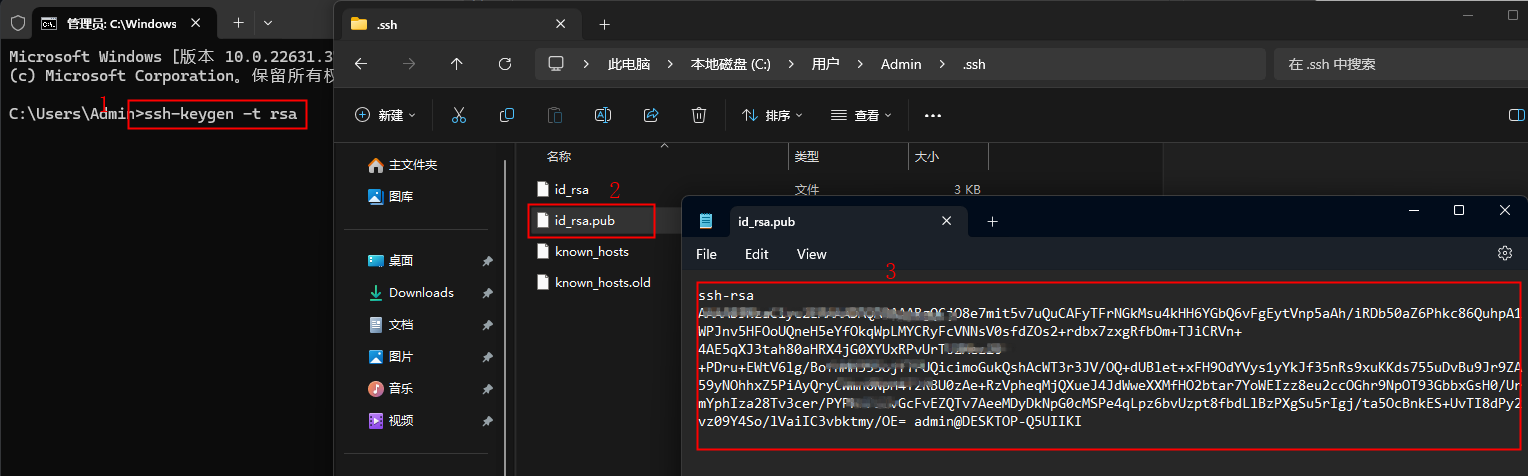Click the Delete trash can icon
Image resolution: width=1528 pixels, height=476 pixels.
coord(699,115)
